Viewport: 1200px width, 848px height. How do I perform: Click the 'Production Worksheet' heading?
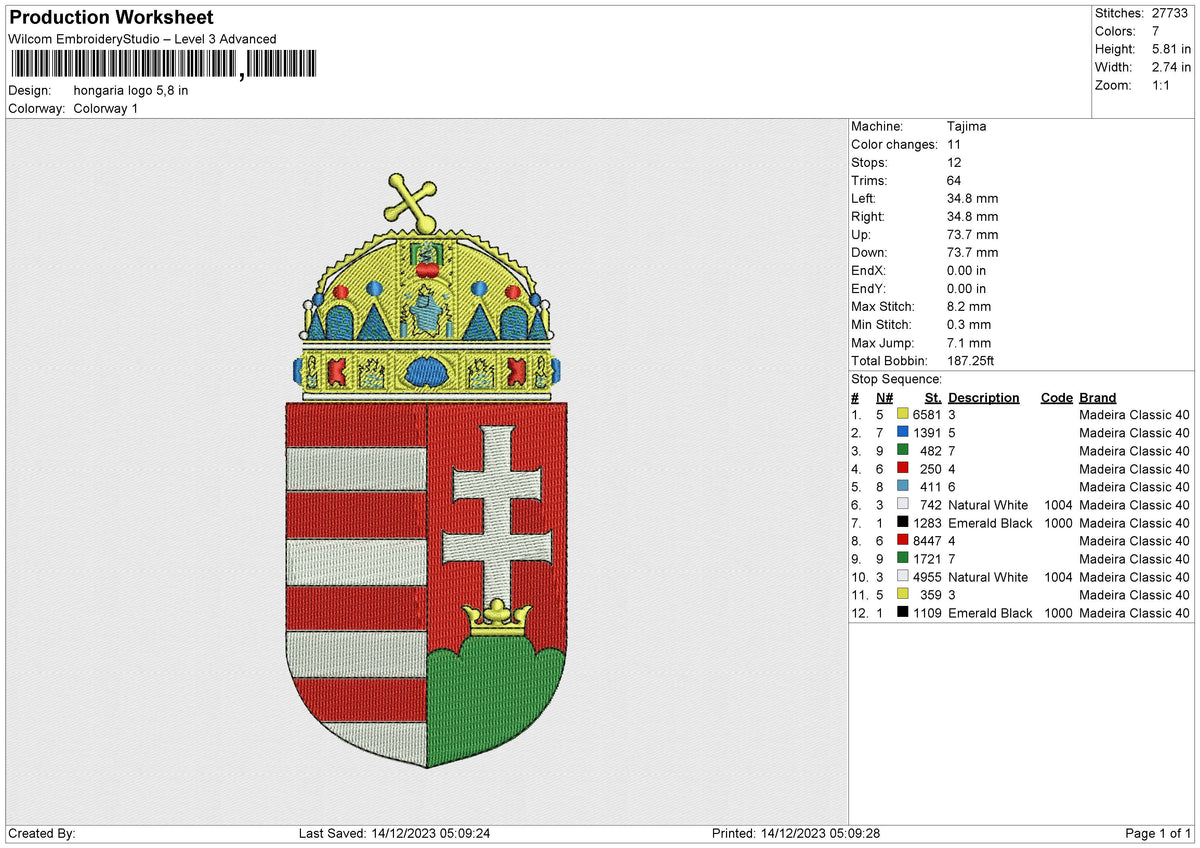click(x=111, y=18)
